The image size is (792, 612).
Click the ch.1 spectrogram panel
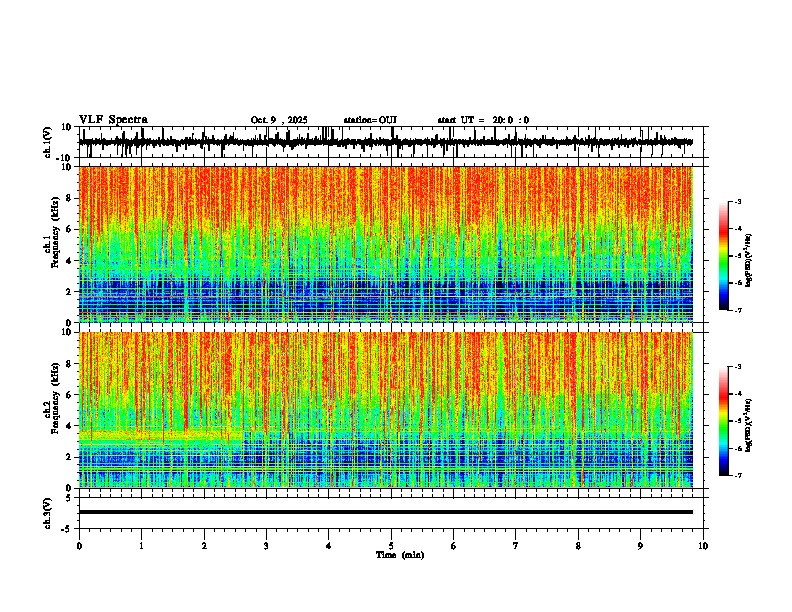pyautogui.click(x=386, y=244)
